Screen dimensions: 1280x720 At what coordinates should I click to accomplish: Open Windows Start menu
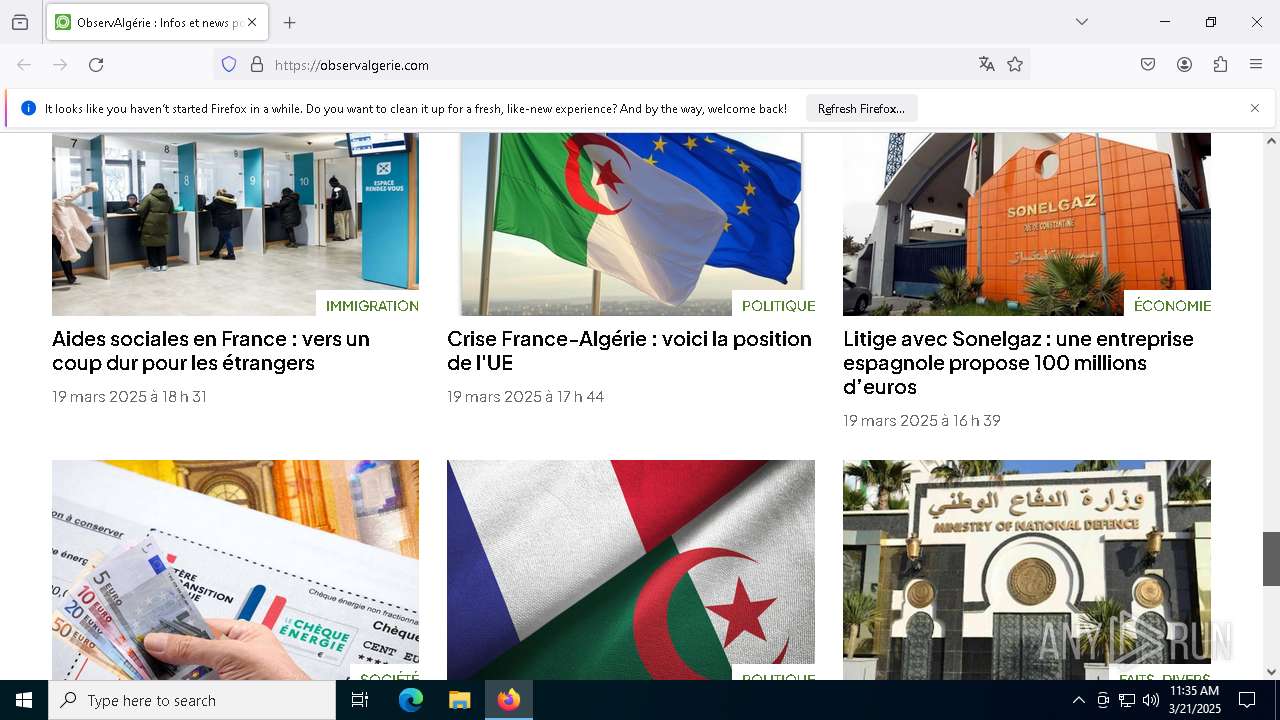24,700
